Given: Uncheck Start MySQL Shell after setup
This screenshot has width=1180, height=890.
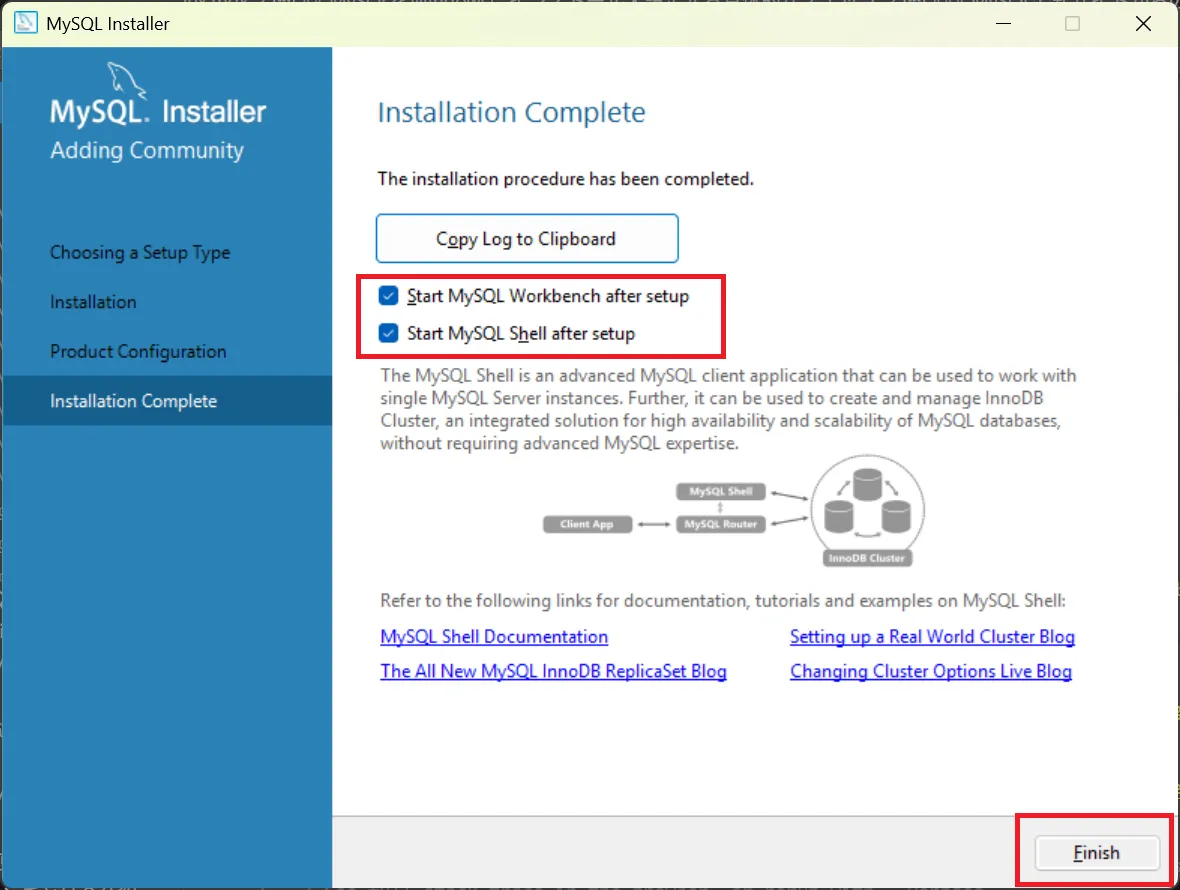Looking at the screenshot, I should click(388, 333).
